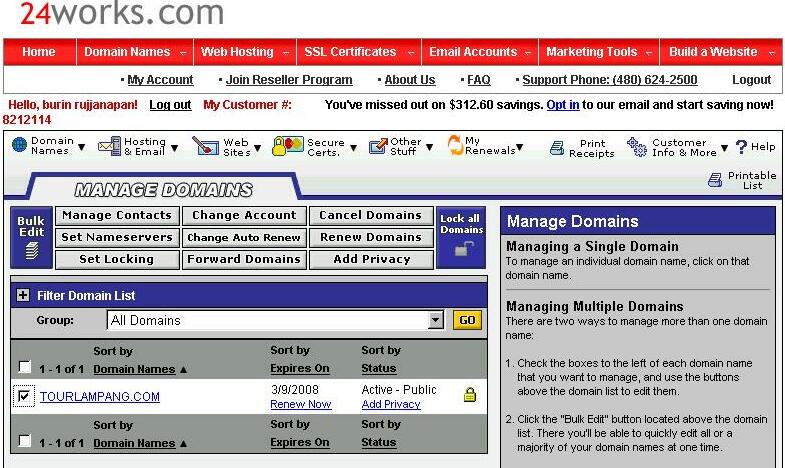Open the Web Sites dropdown arrow
This screenshot has height=468, width=785.
[257, 148]
